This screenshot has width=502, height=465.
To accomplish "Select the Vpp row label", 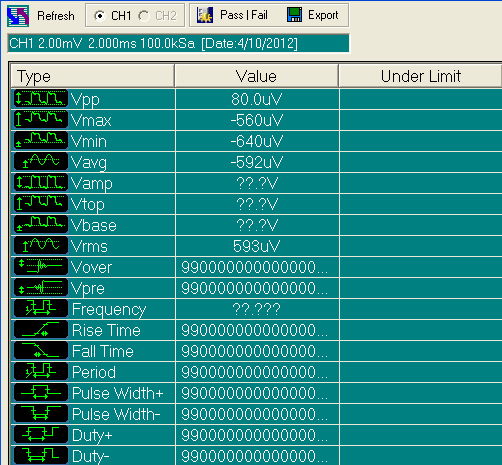I will (85, 100).
